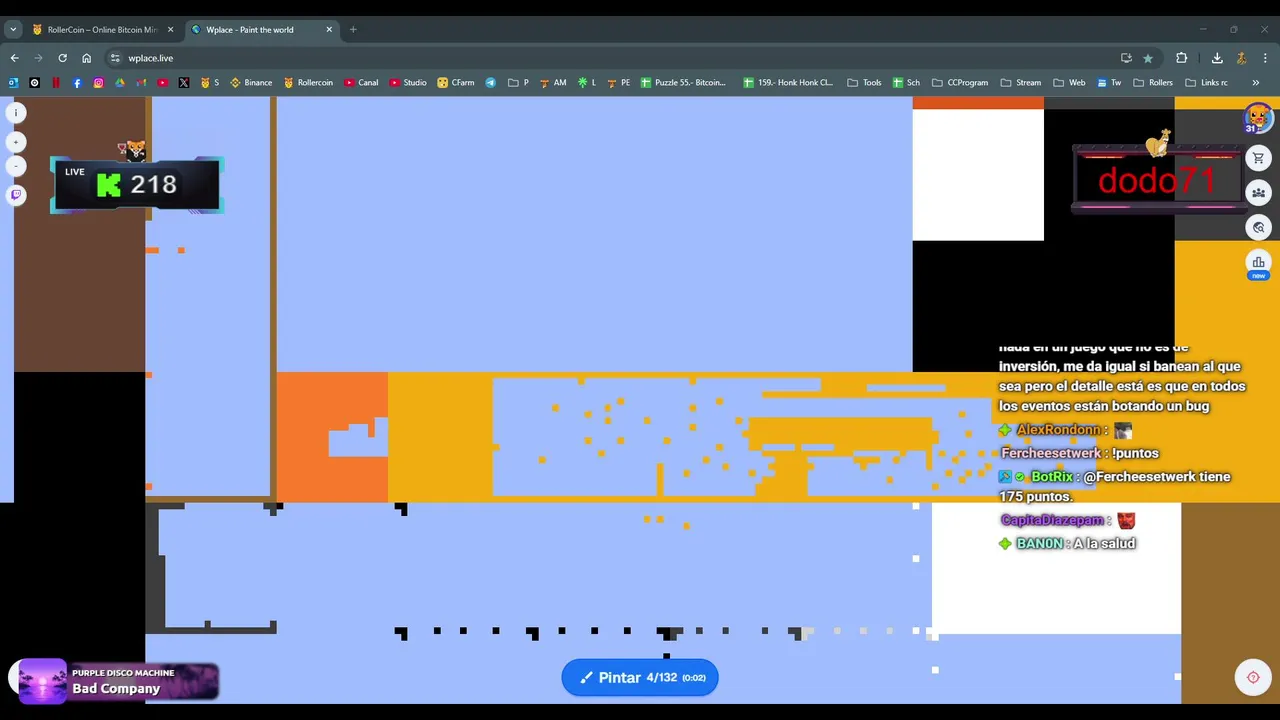Open the CFarm bookmark
Screen dimensions: 1280x720
click(x=456, y=83)
